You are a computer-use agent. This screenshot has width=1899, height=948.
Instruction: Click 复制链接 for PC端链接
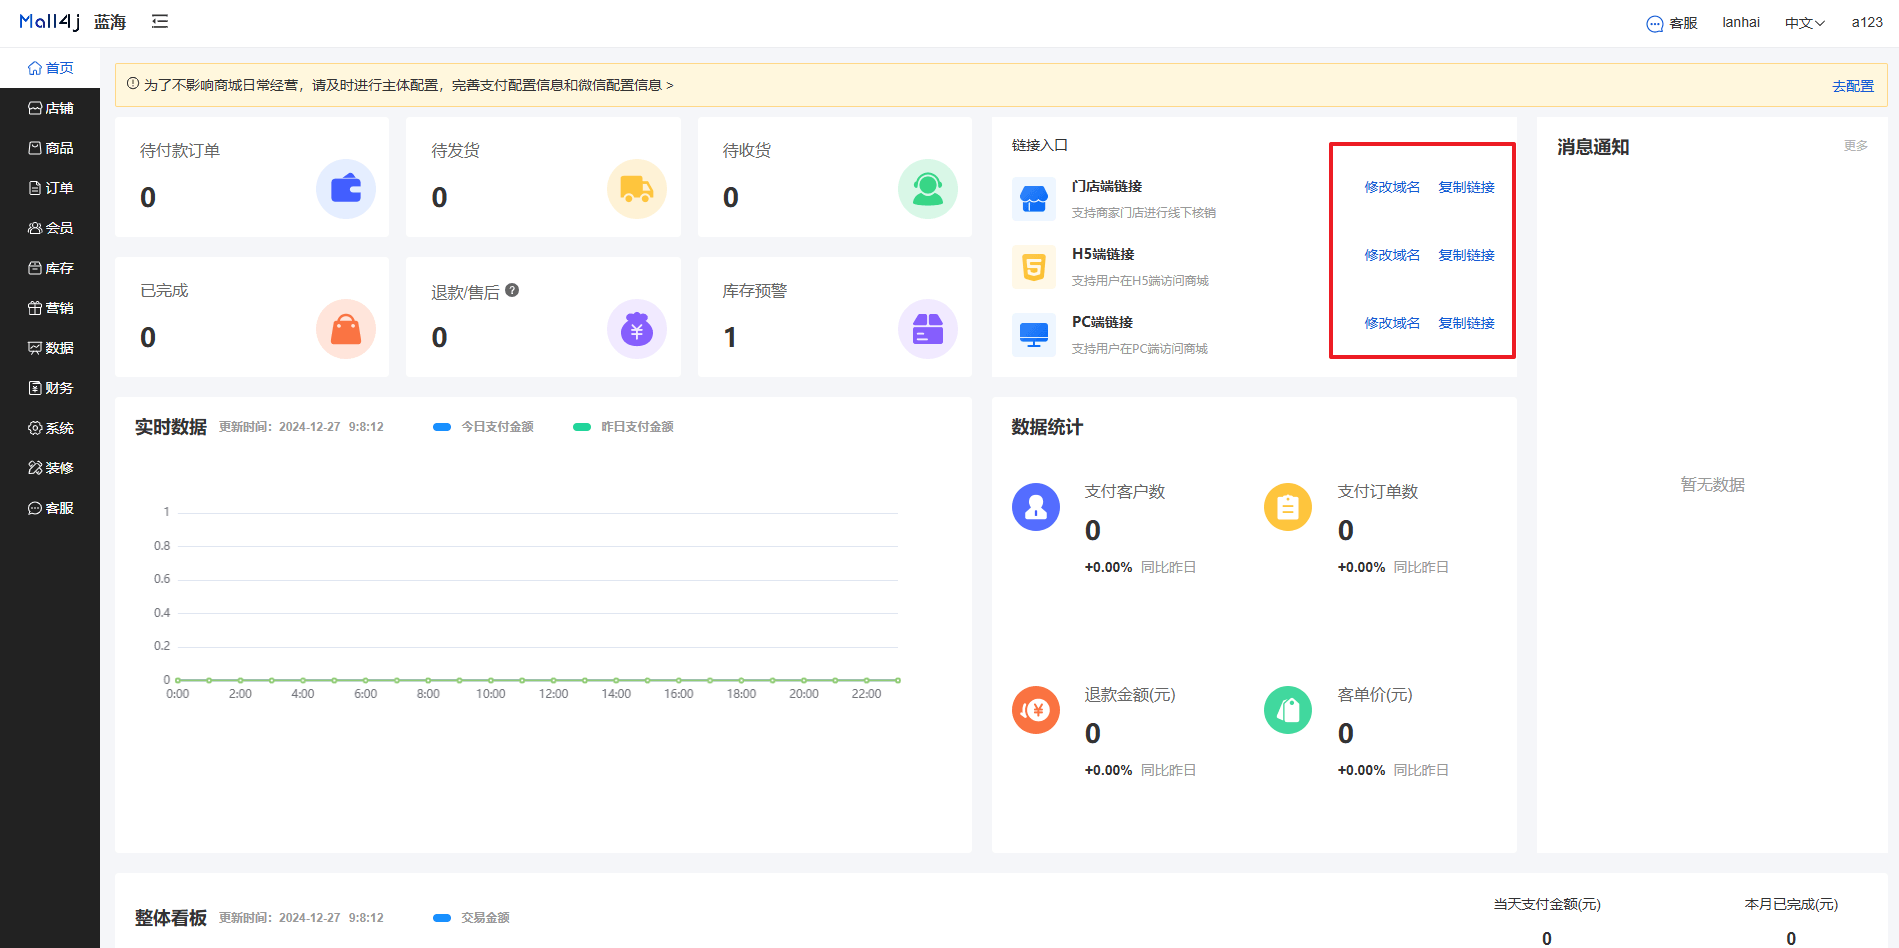(x=1467, y=323)
